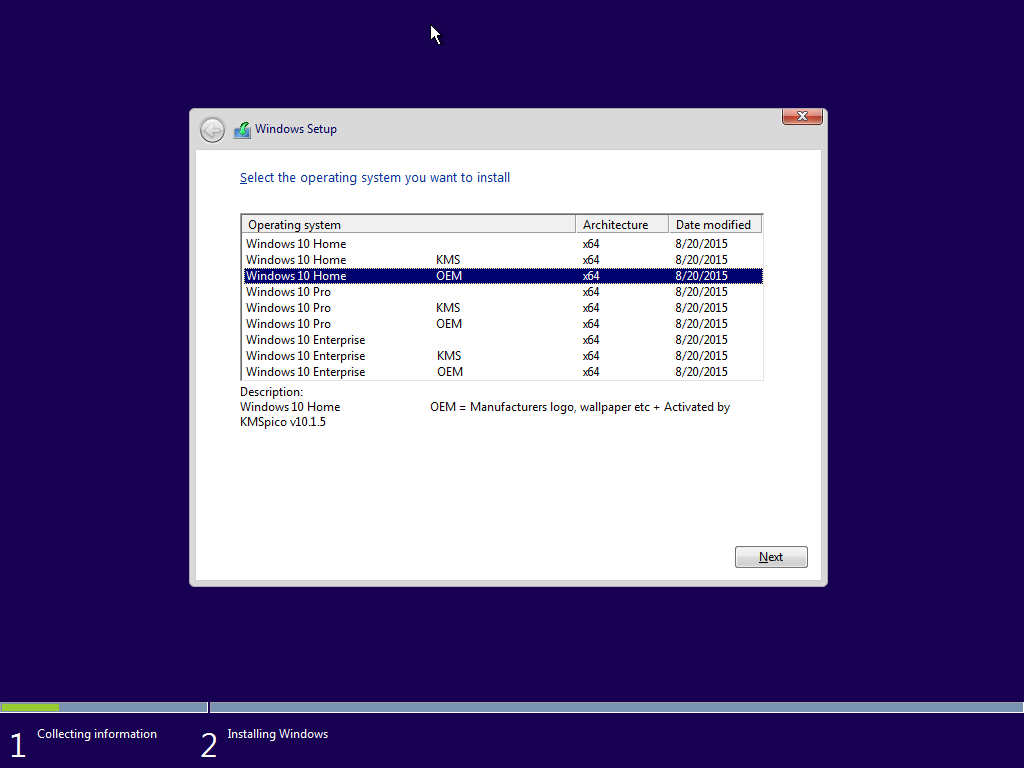Click the back arrow button

(212, 130)
